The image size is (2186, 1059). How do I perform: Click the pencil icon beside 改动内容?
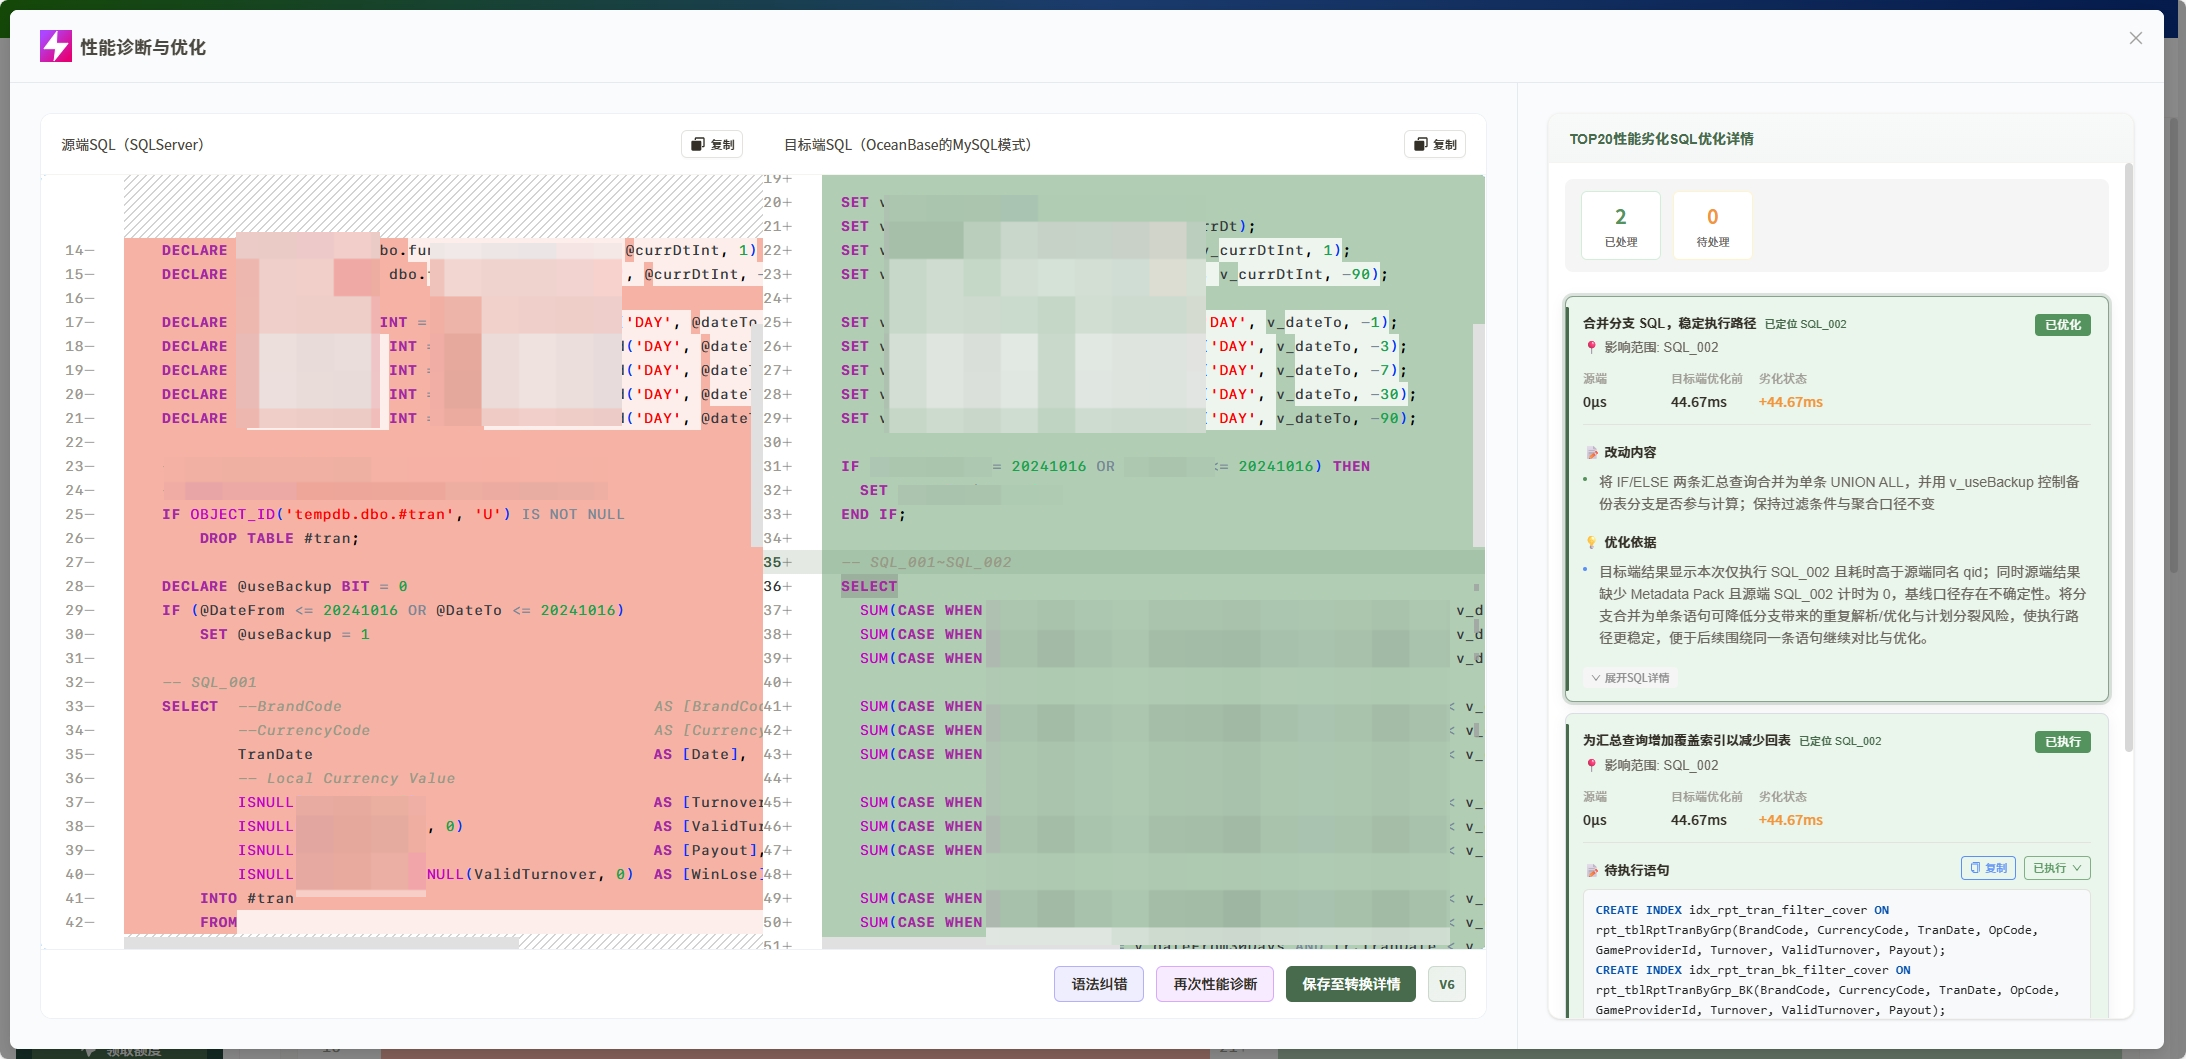click(x=1591, y=453)
